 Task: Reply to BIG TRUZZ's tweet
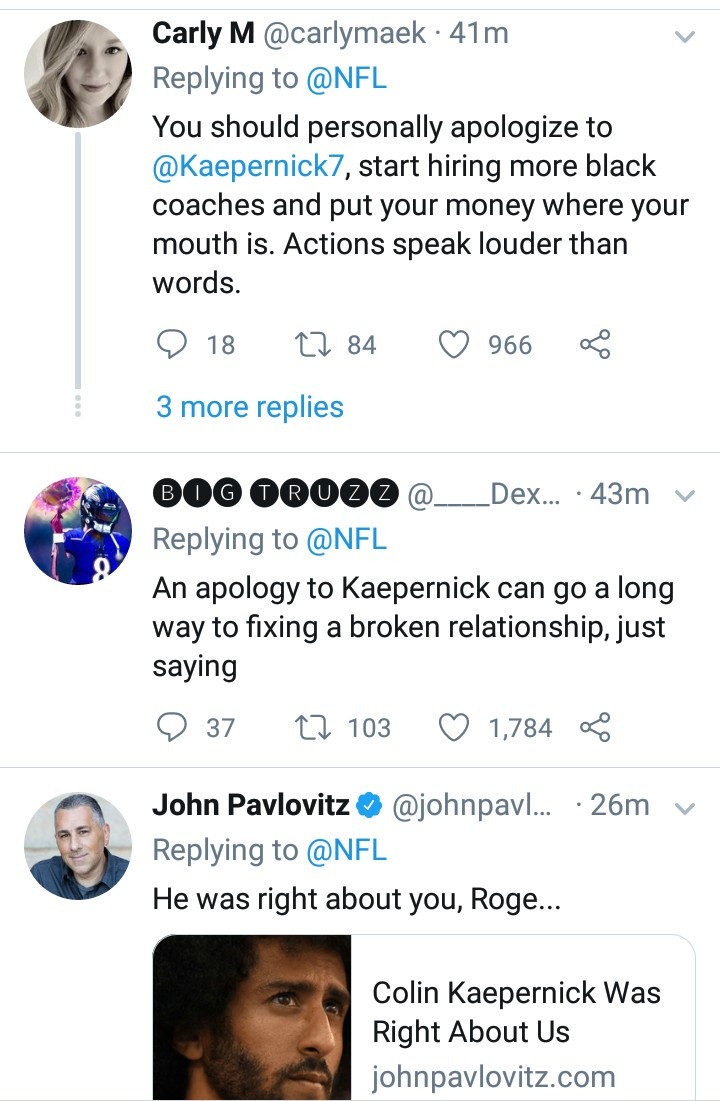tap(171, 727)
